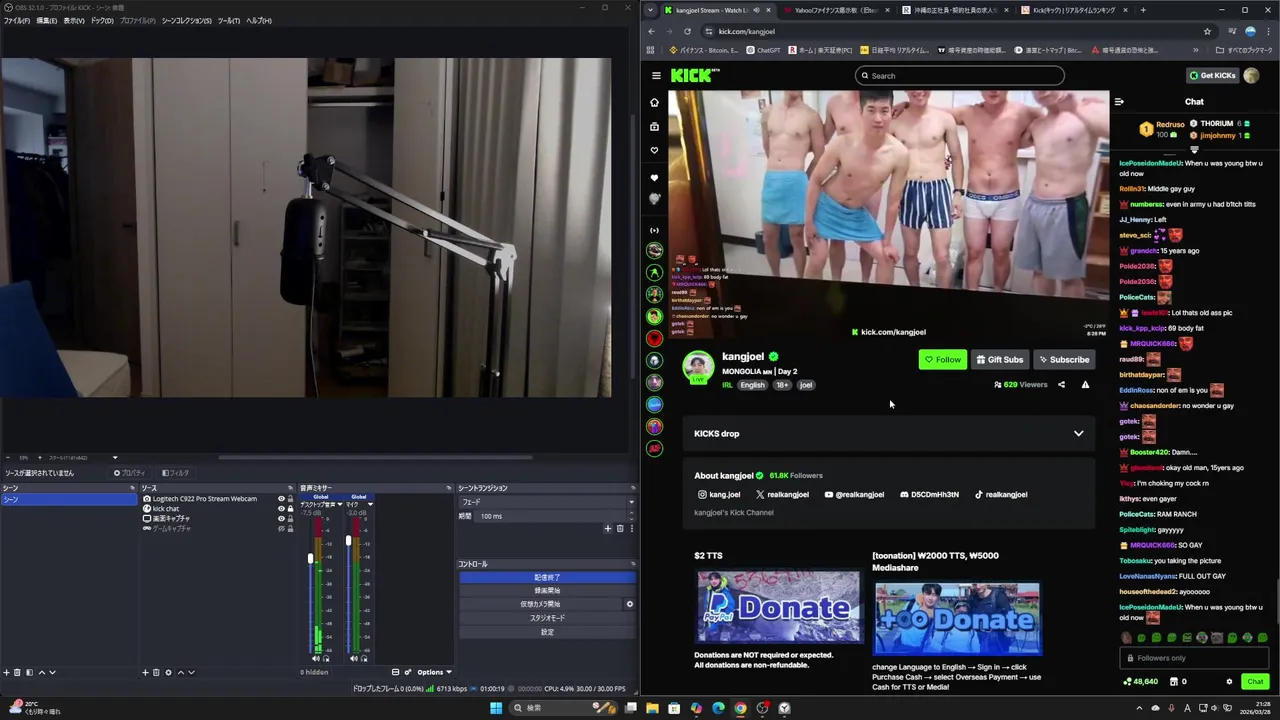Click the Gift Subs button
The image size is (1280, 720).
point(999,360)
